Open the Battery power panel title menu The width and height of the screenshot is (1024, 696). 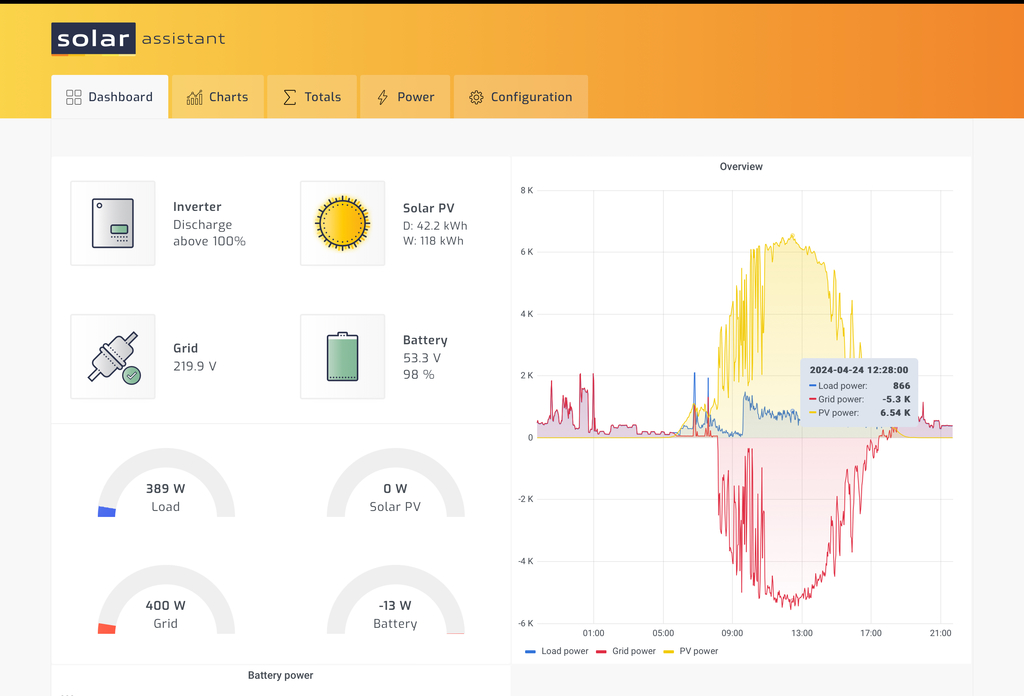coord(280,676)
